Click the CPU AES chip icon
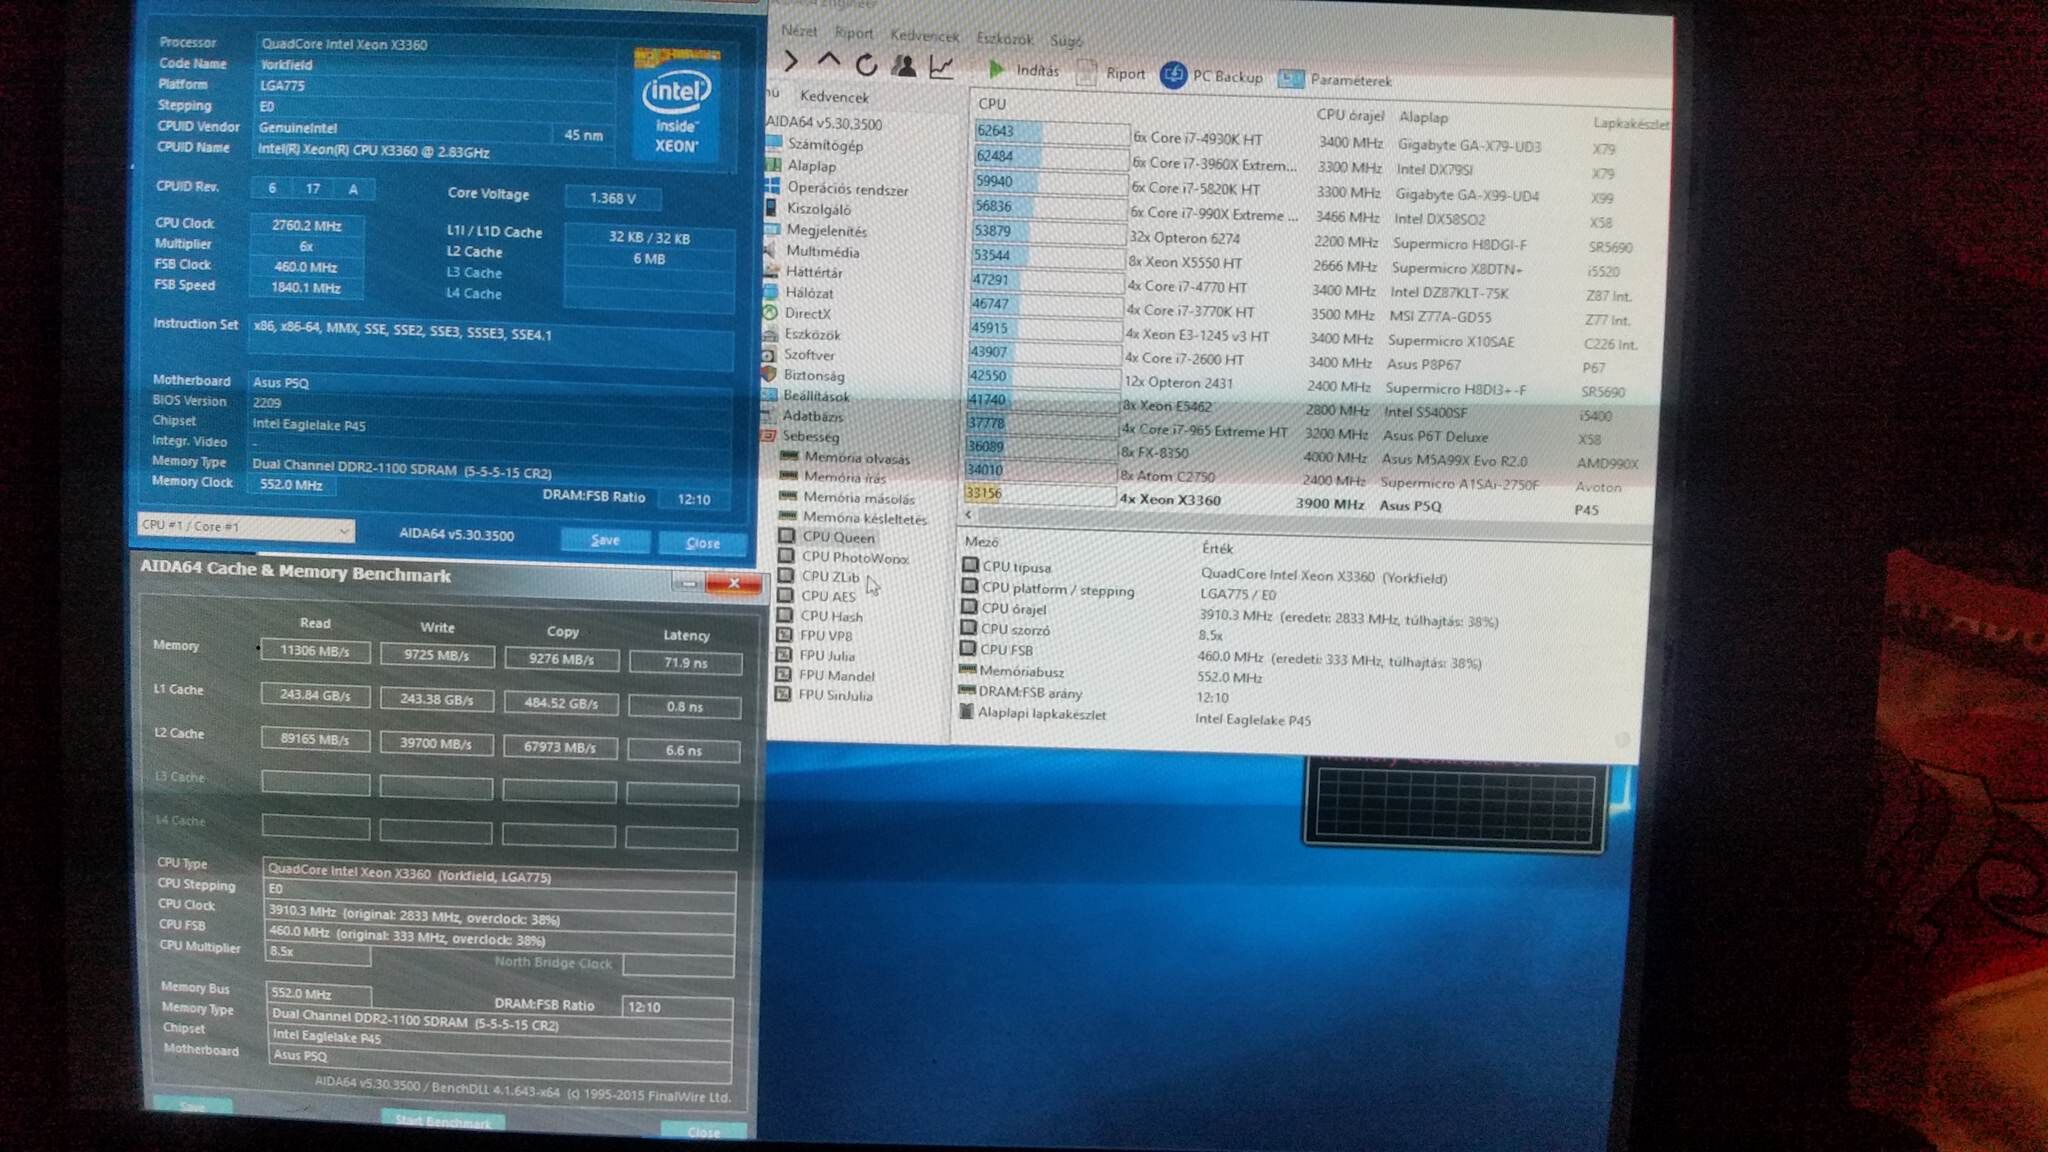 click(x=785, y=596)
